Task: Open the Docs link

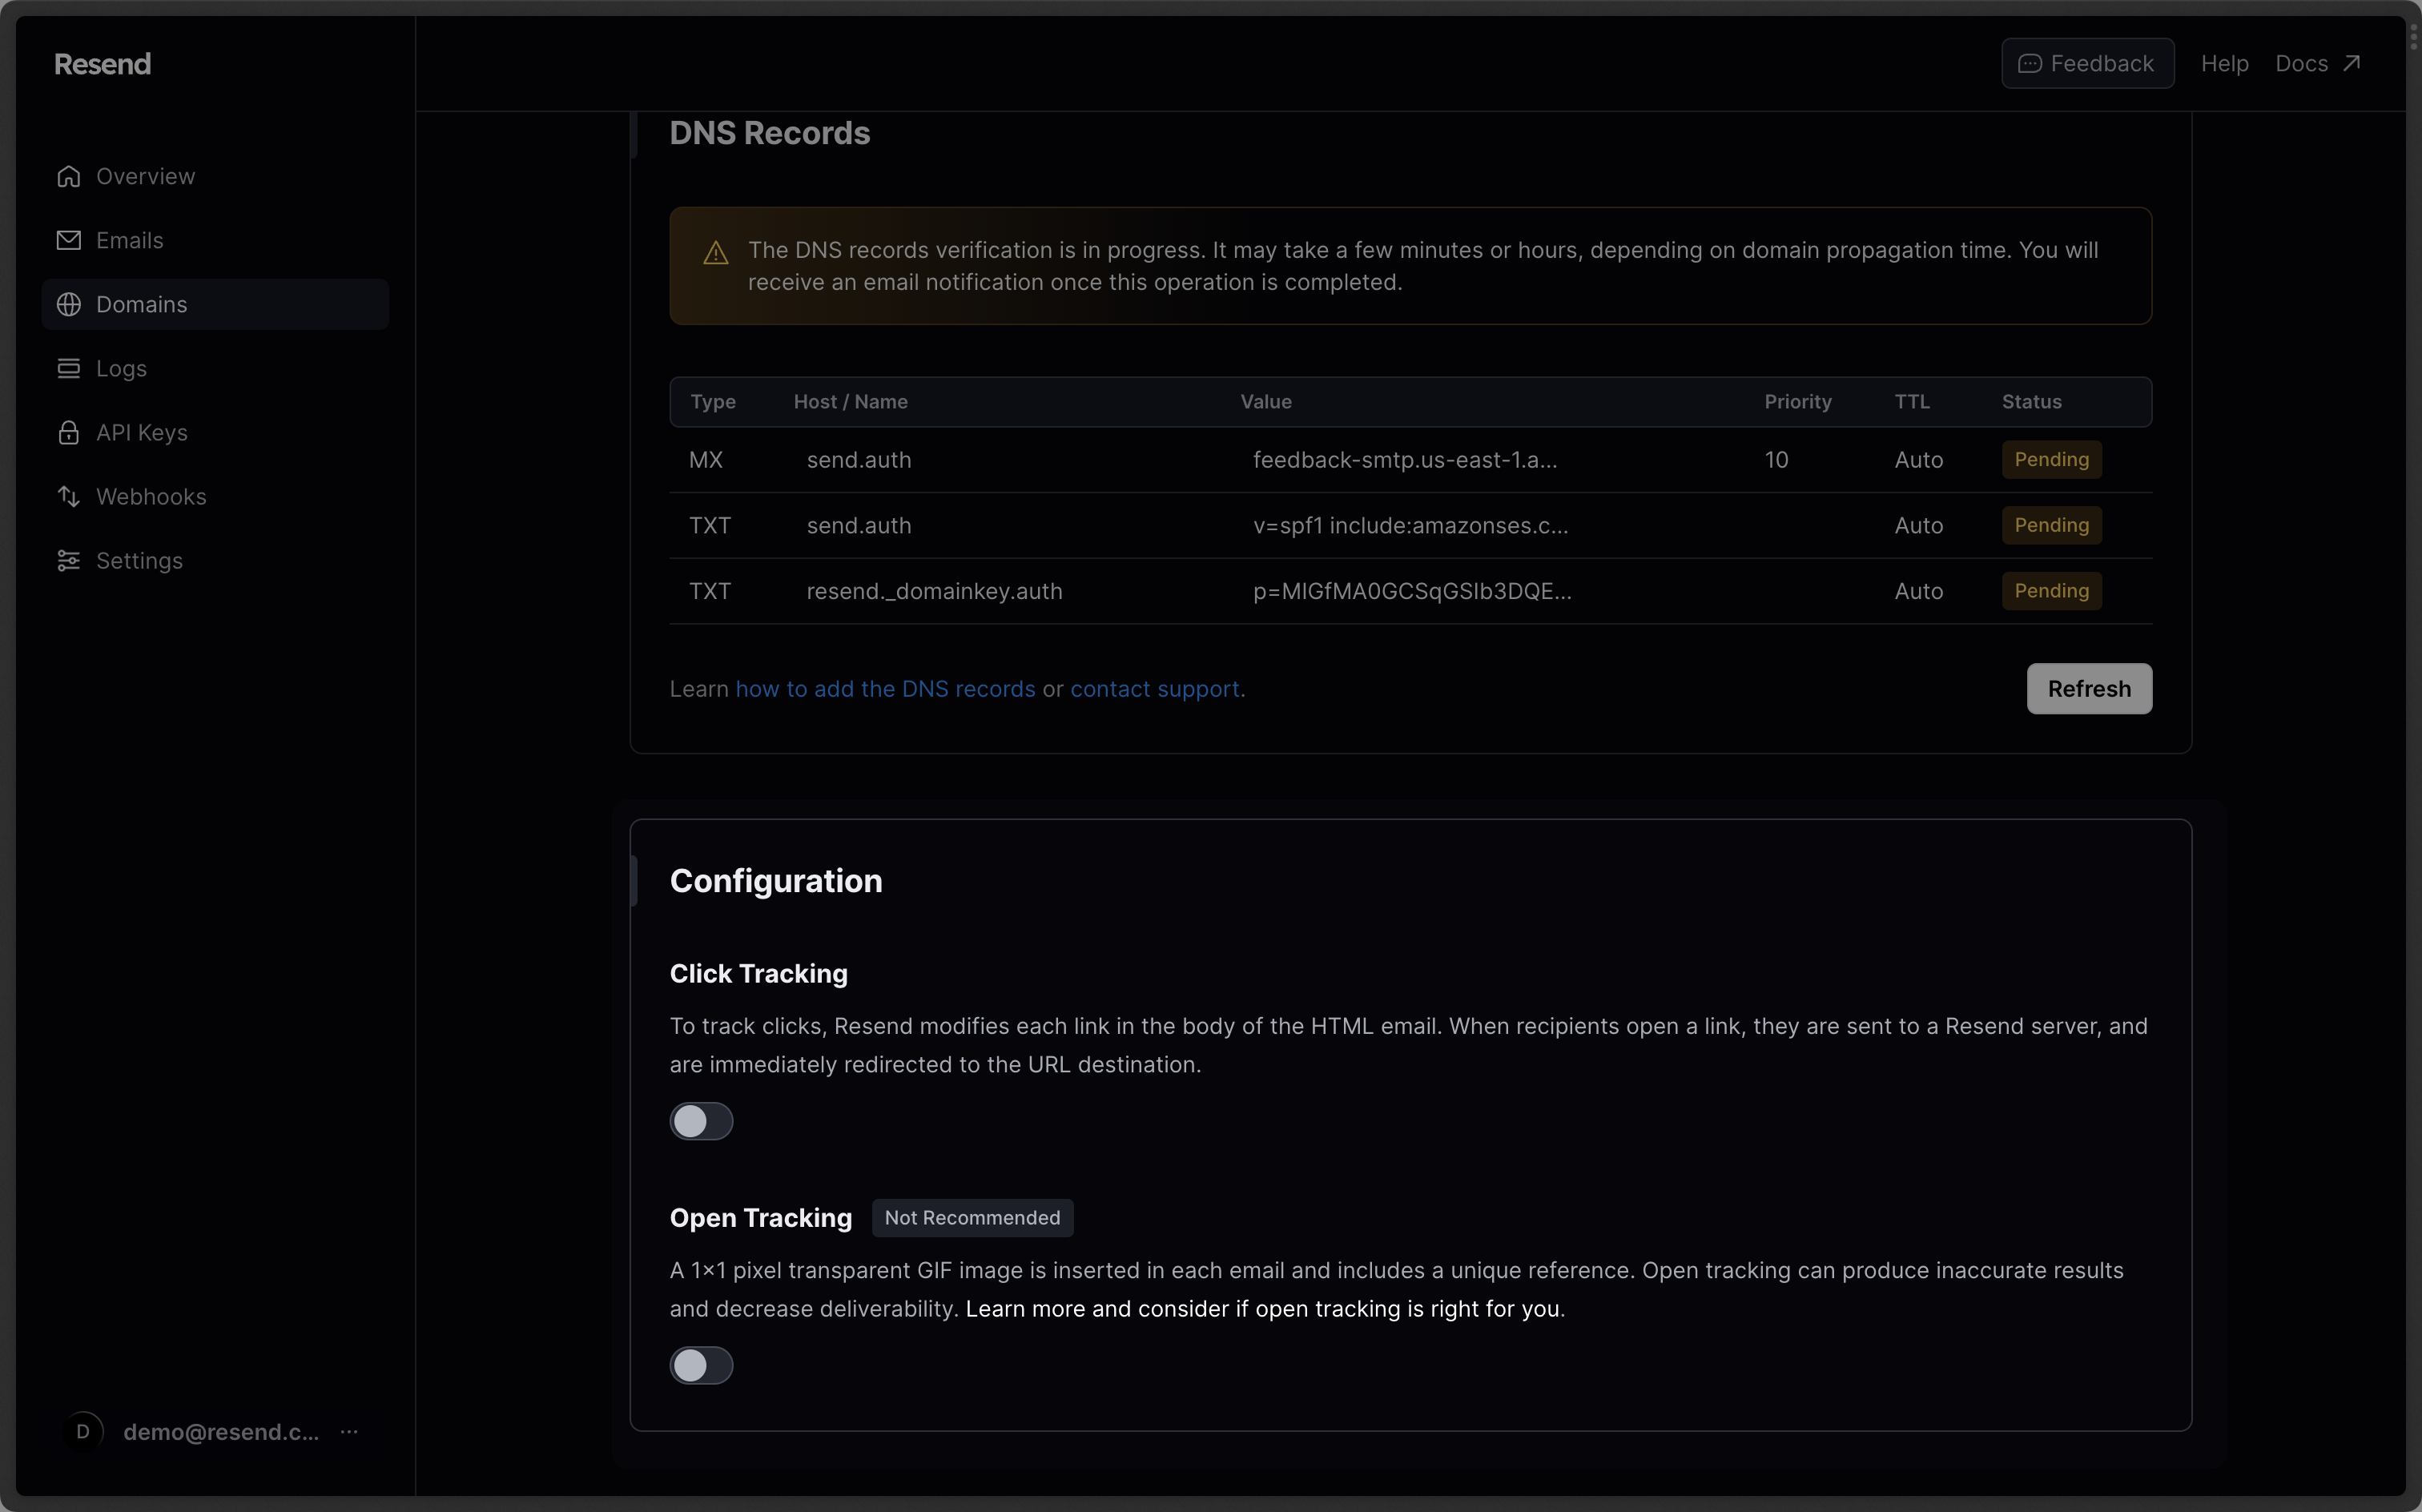Action: [2317, 64]
